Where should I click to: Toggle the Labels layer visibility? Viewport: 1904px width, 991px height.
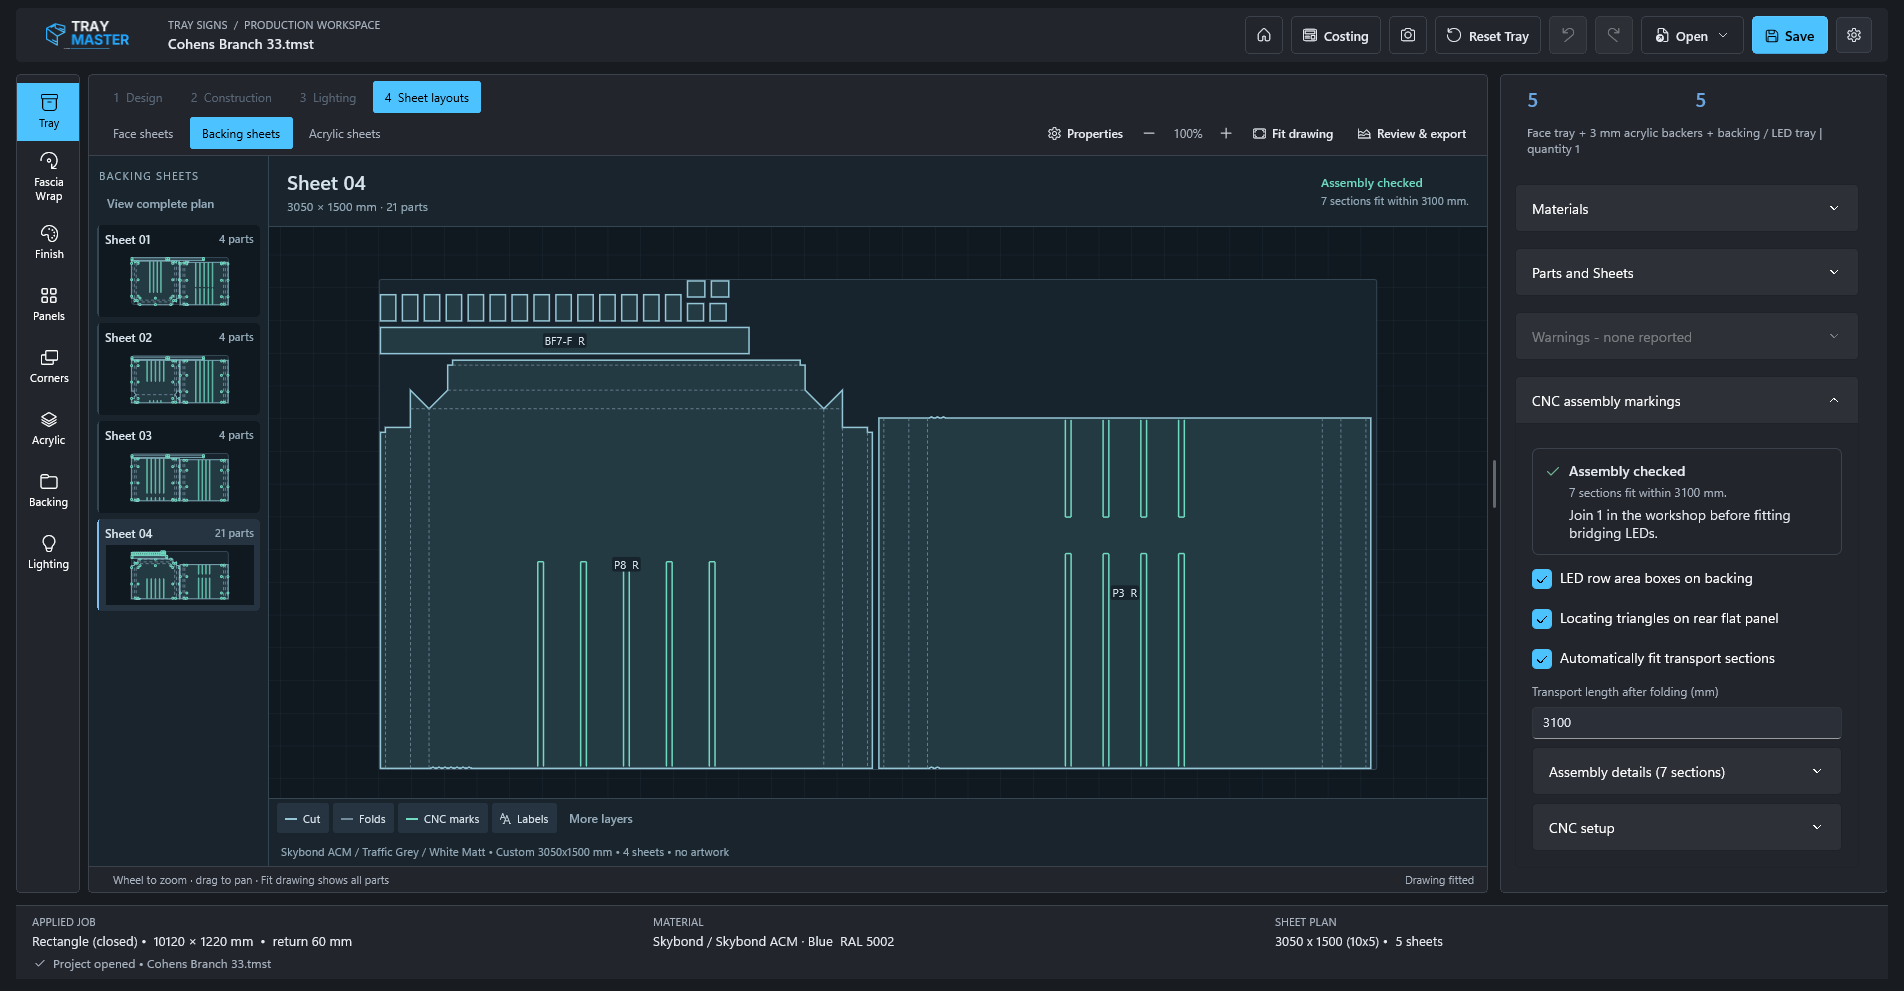pos(524,819)
